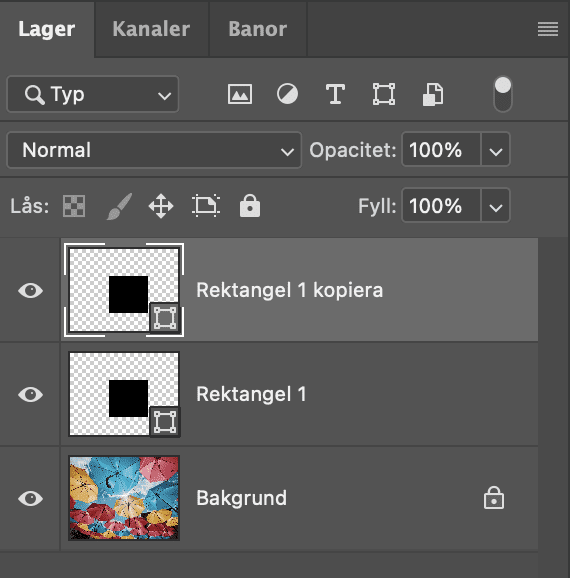The height and width of the screenshot is (578, 570).
Task: Toggle layer filtering switch
Action: pos(503,94)
